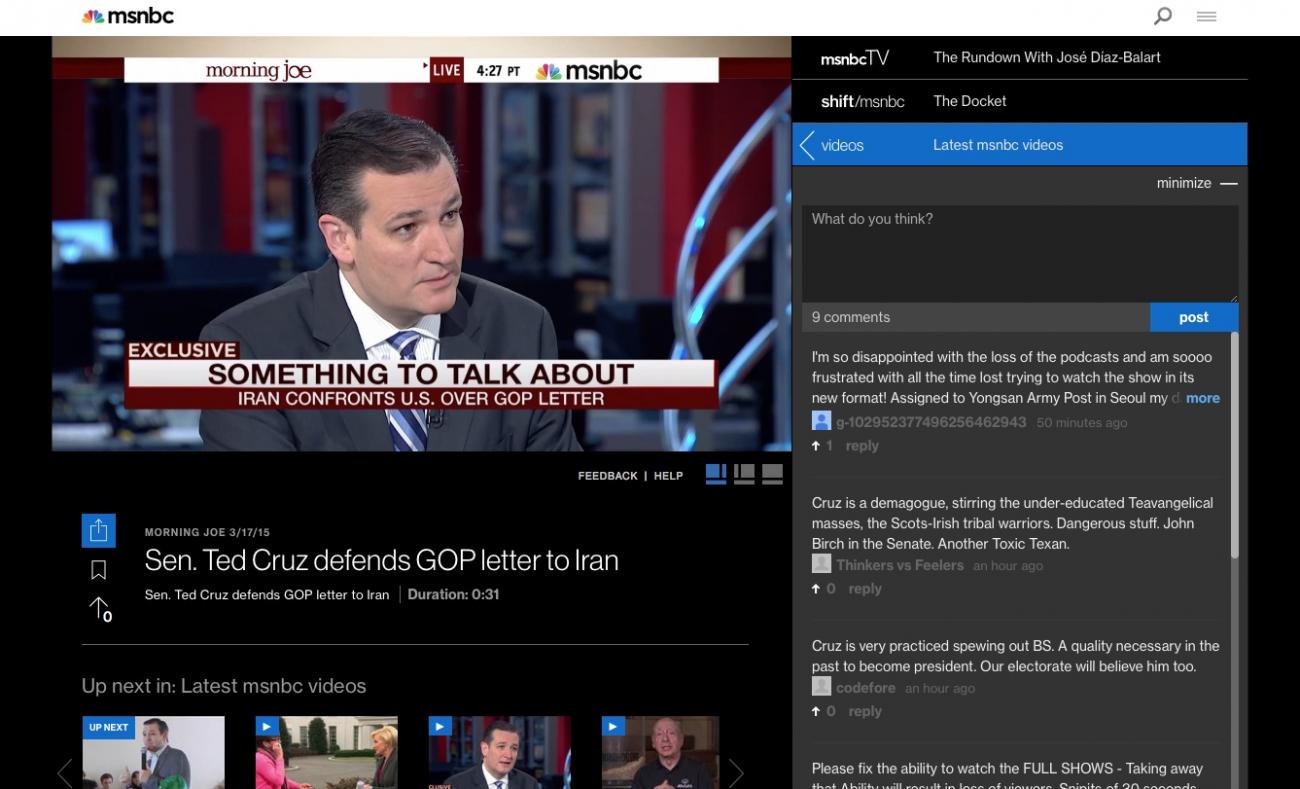Open shift/msnbc The Docket row
Image resolution: width=1300 pixels, height=789 pixels.
pos(1019,101)
